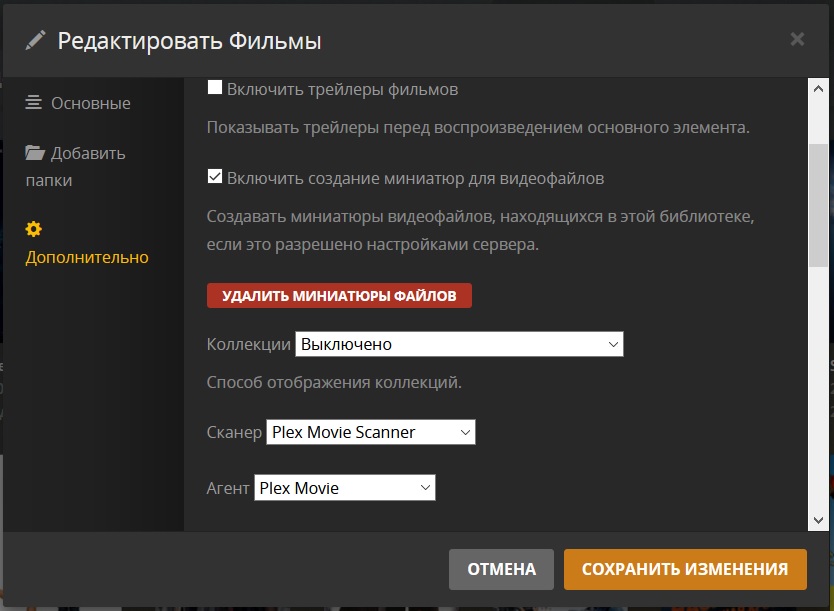The width and height of the screenshot is (834, 611).
Task: Expand the Сканер dropdown with Plex Movie Scanner
Action: 370,432
